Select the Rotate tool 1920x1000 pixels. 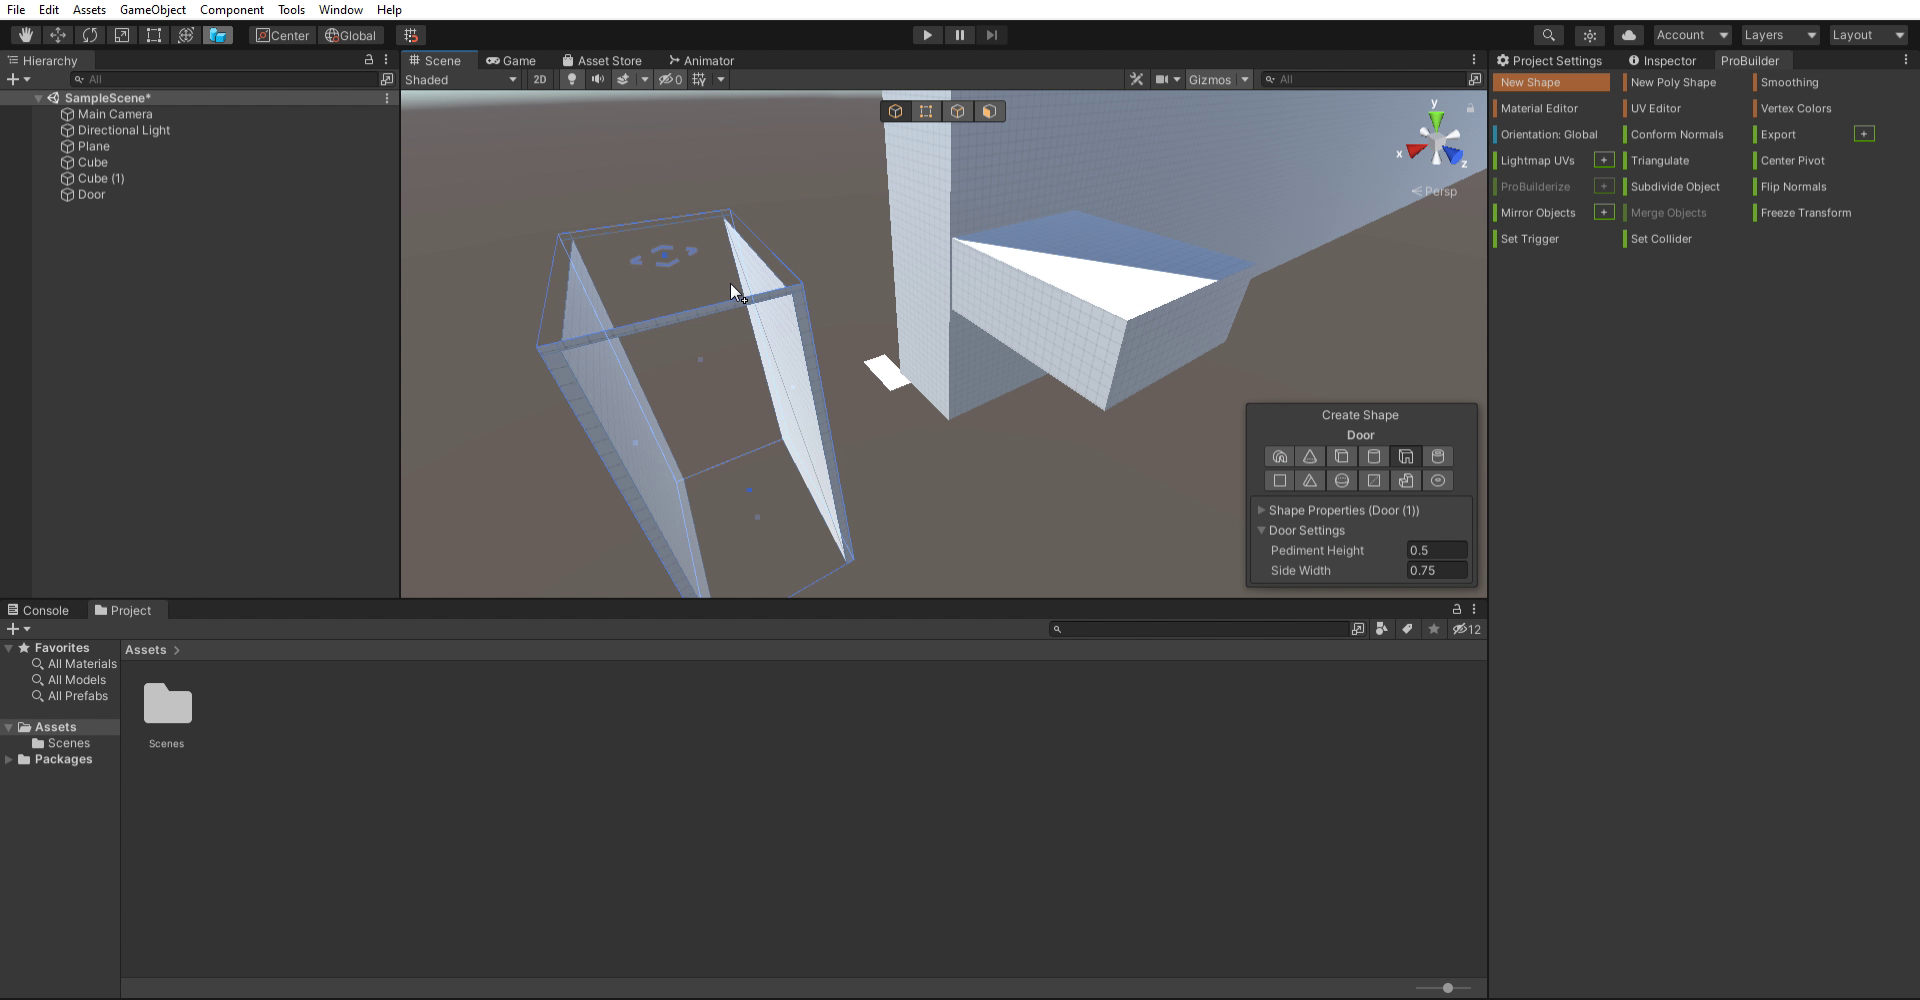coord(90,35)
